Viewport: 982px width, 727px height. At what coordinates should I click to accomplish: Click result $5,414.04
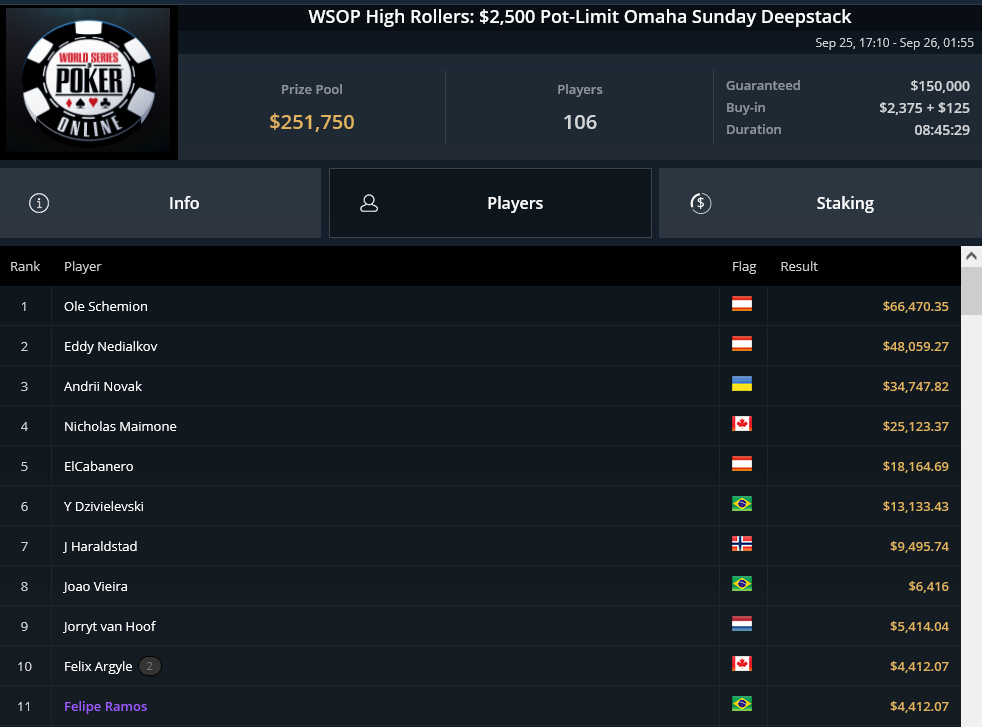(x=919, y=627)
